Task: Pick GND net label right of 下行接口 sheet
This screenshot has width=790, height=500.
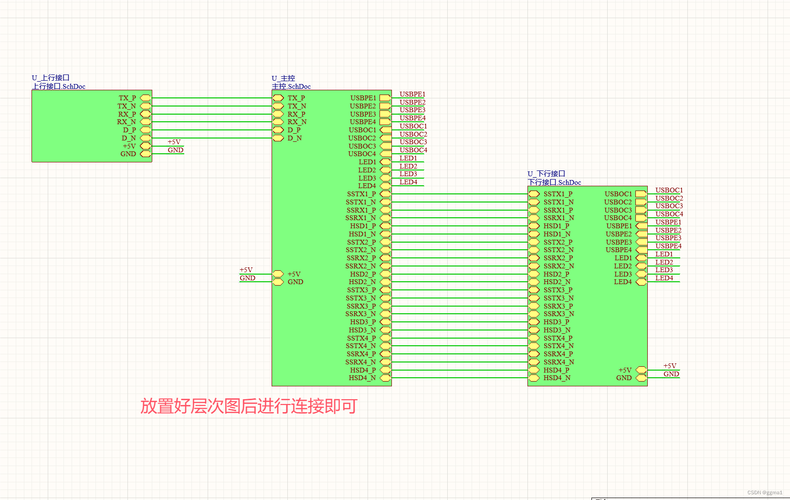Action: [x=671, y=374]
